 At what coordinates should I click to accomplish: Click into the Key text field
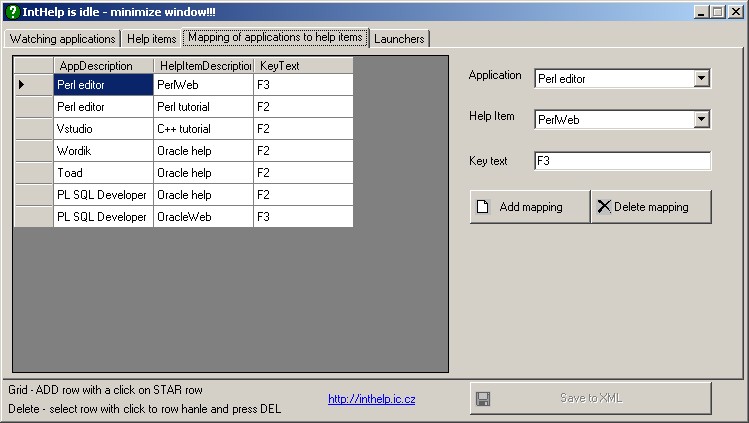click(622, 161)
